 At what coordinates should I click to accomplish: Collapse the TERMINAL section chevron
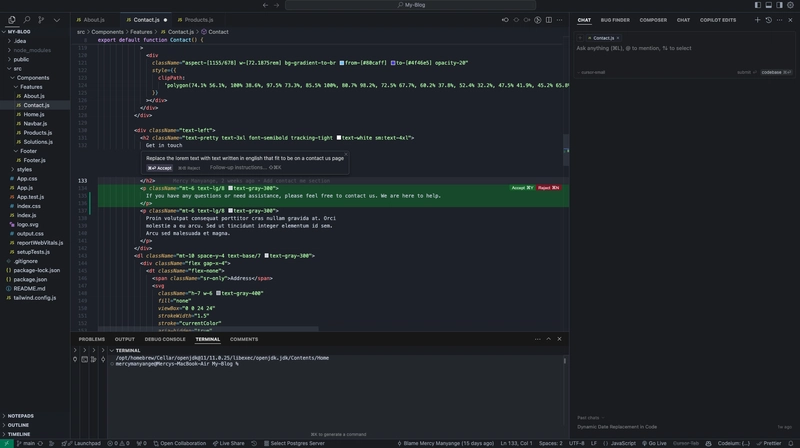coord(112,351)
